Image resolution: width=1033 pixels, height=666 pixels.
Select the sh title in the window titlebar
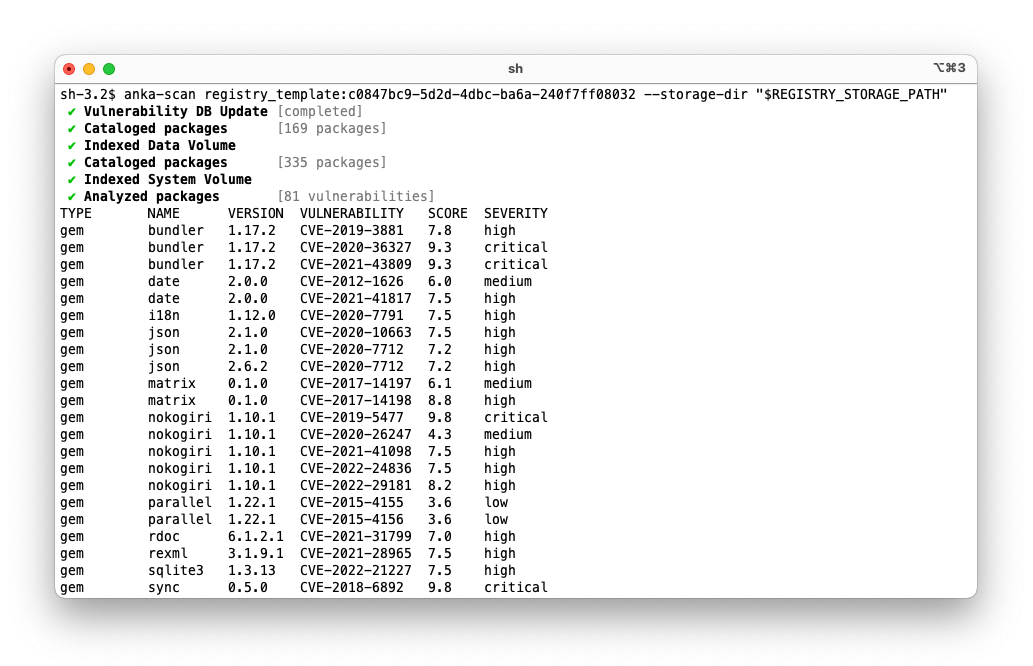coord(516,68)
